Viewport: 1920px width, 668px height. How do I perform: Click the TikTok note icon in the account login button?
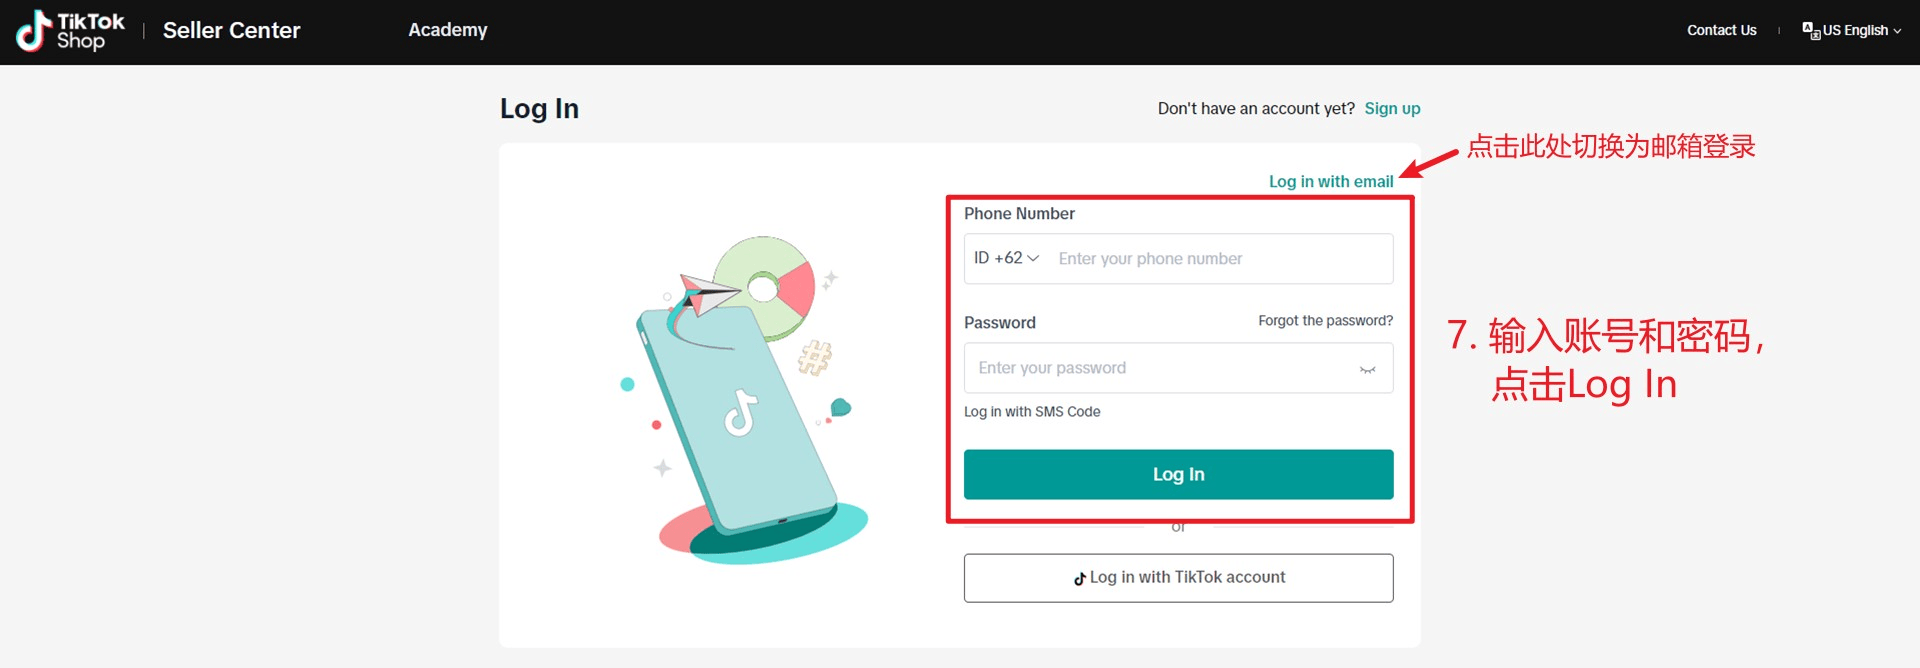coord(1079,578)
